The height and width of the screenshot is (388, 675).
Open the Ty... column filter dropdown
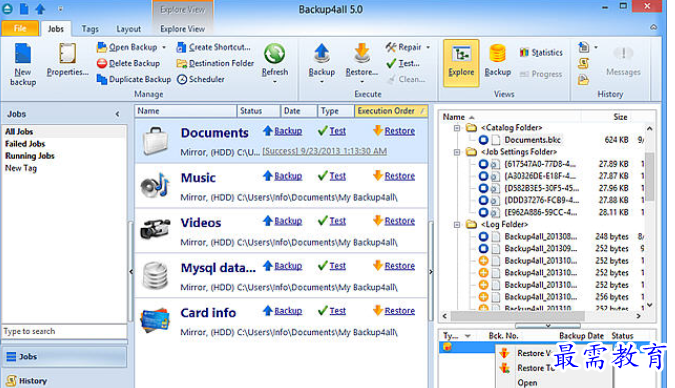(x=468, y=335)
